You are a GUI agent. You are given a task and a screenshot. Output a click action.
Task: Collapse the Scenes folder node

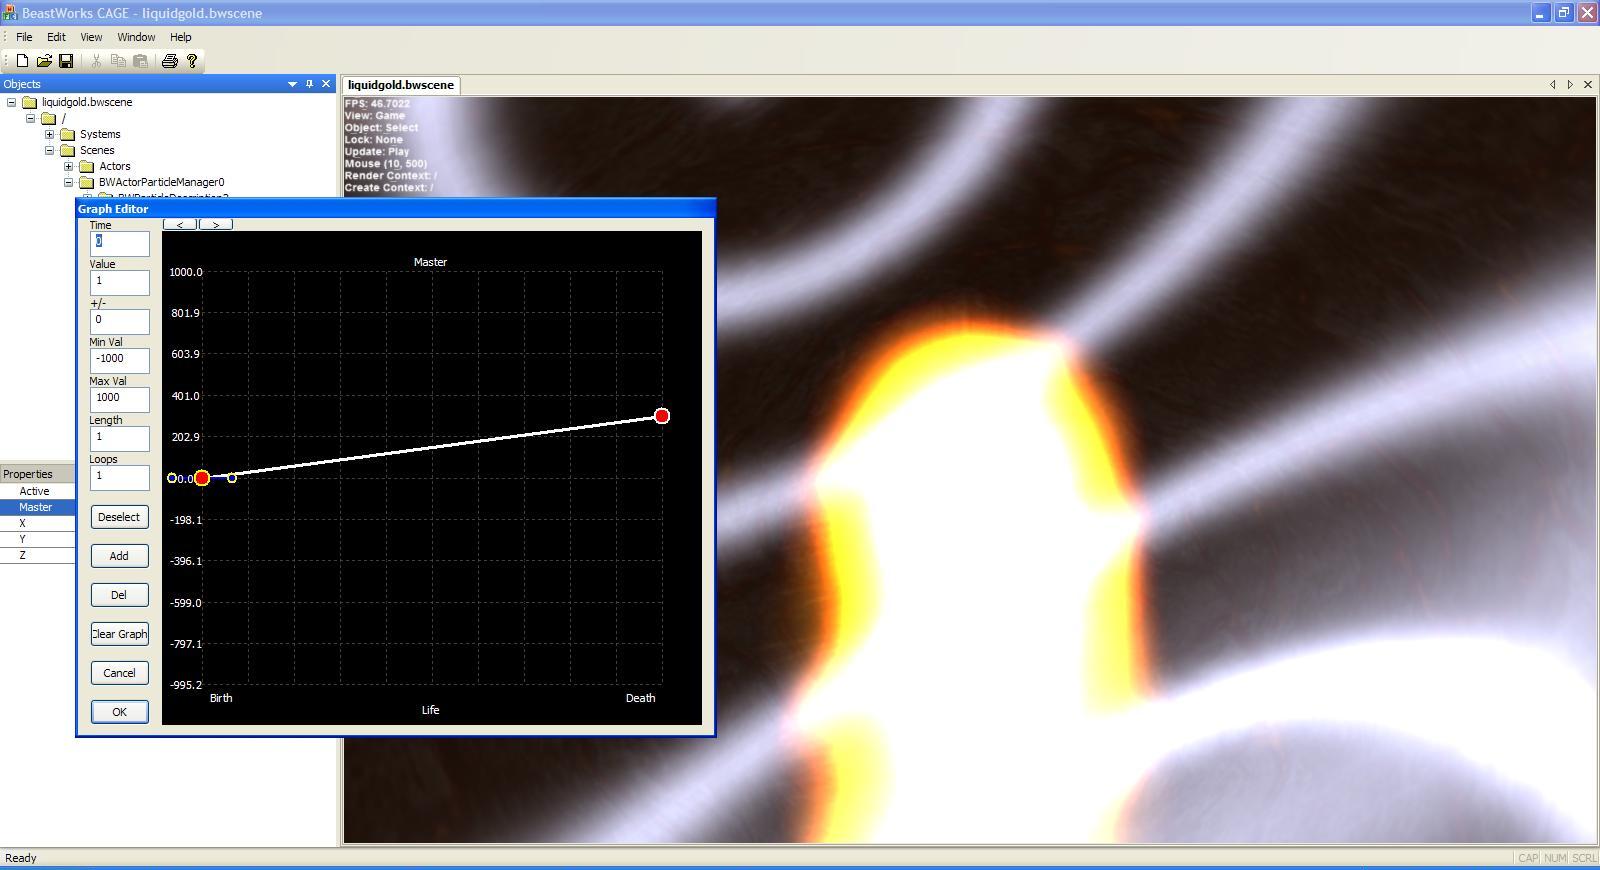(49, 150)
